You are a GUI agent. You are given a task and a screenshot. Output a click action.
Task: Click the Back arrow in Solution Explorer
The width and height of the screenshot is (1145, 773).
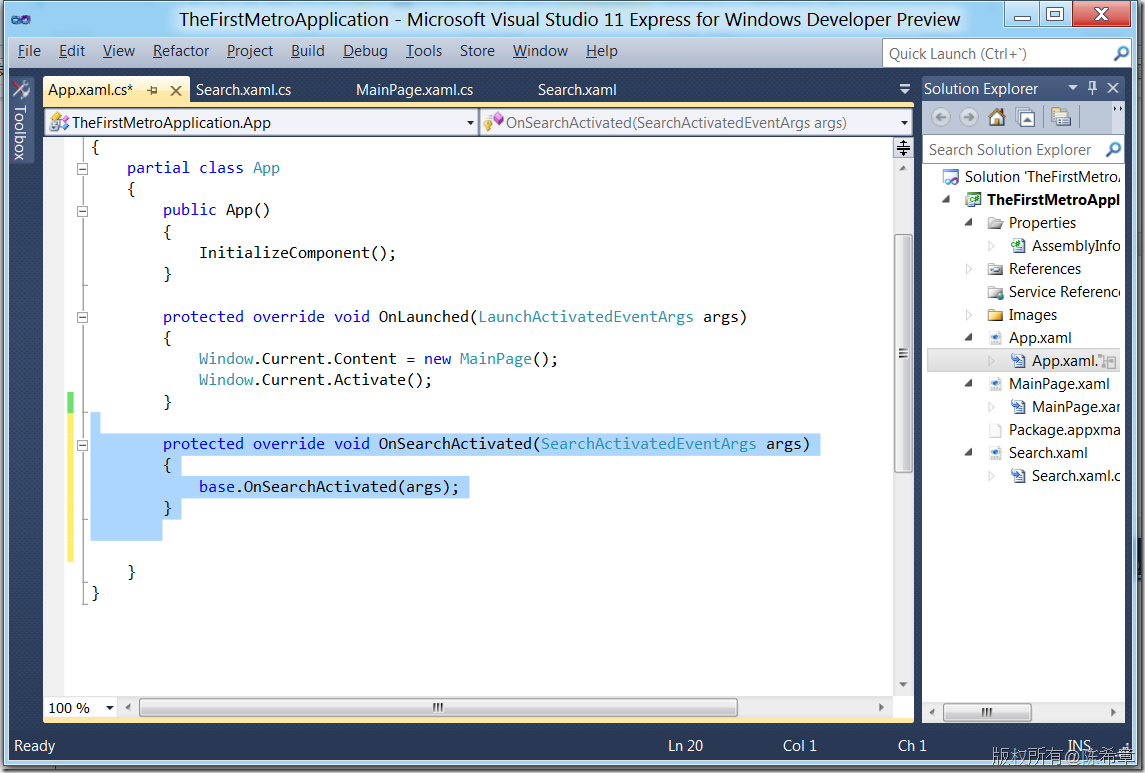(x=941, y=118)
